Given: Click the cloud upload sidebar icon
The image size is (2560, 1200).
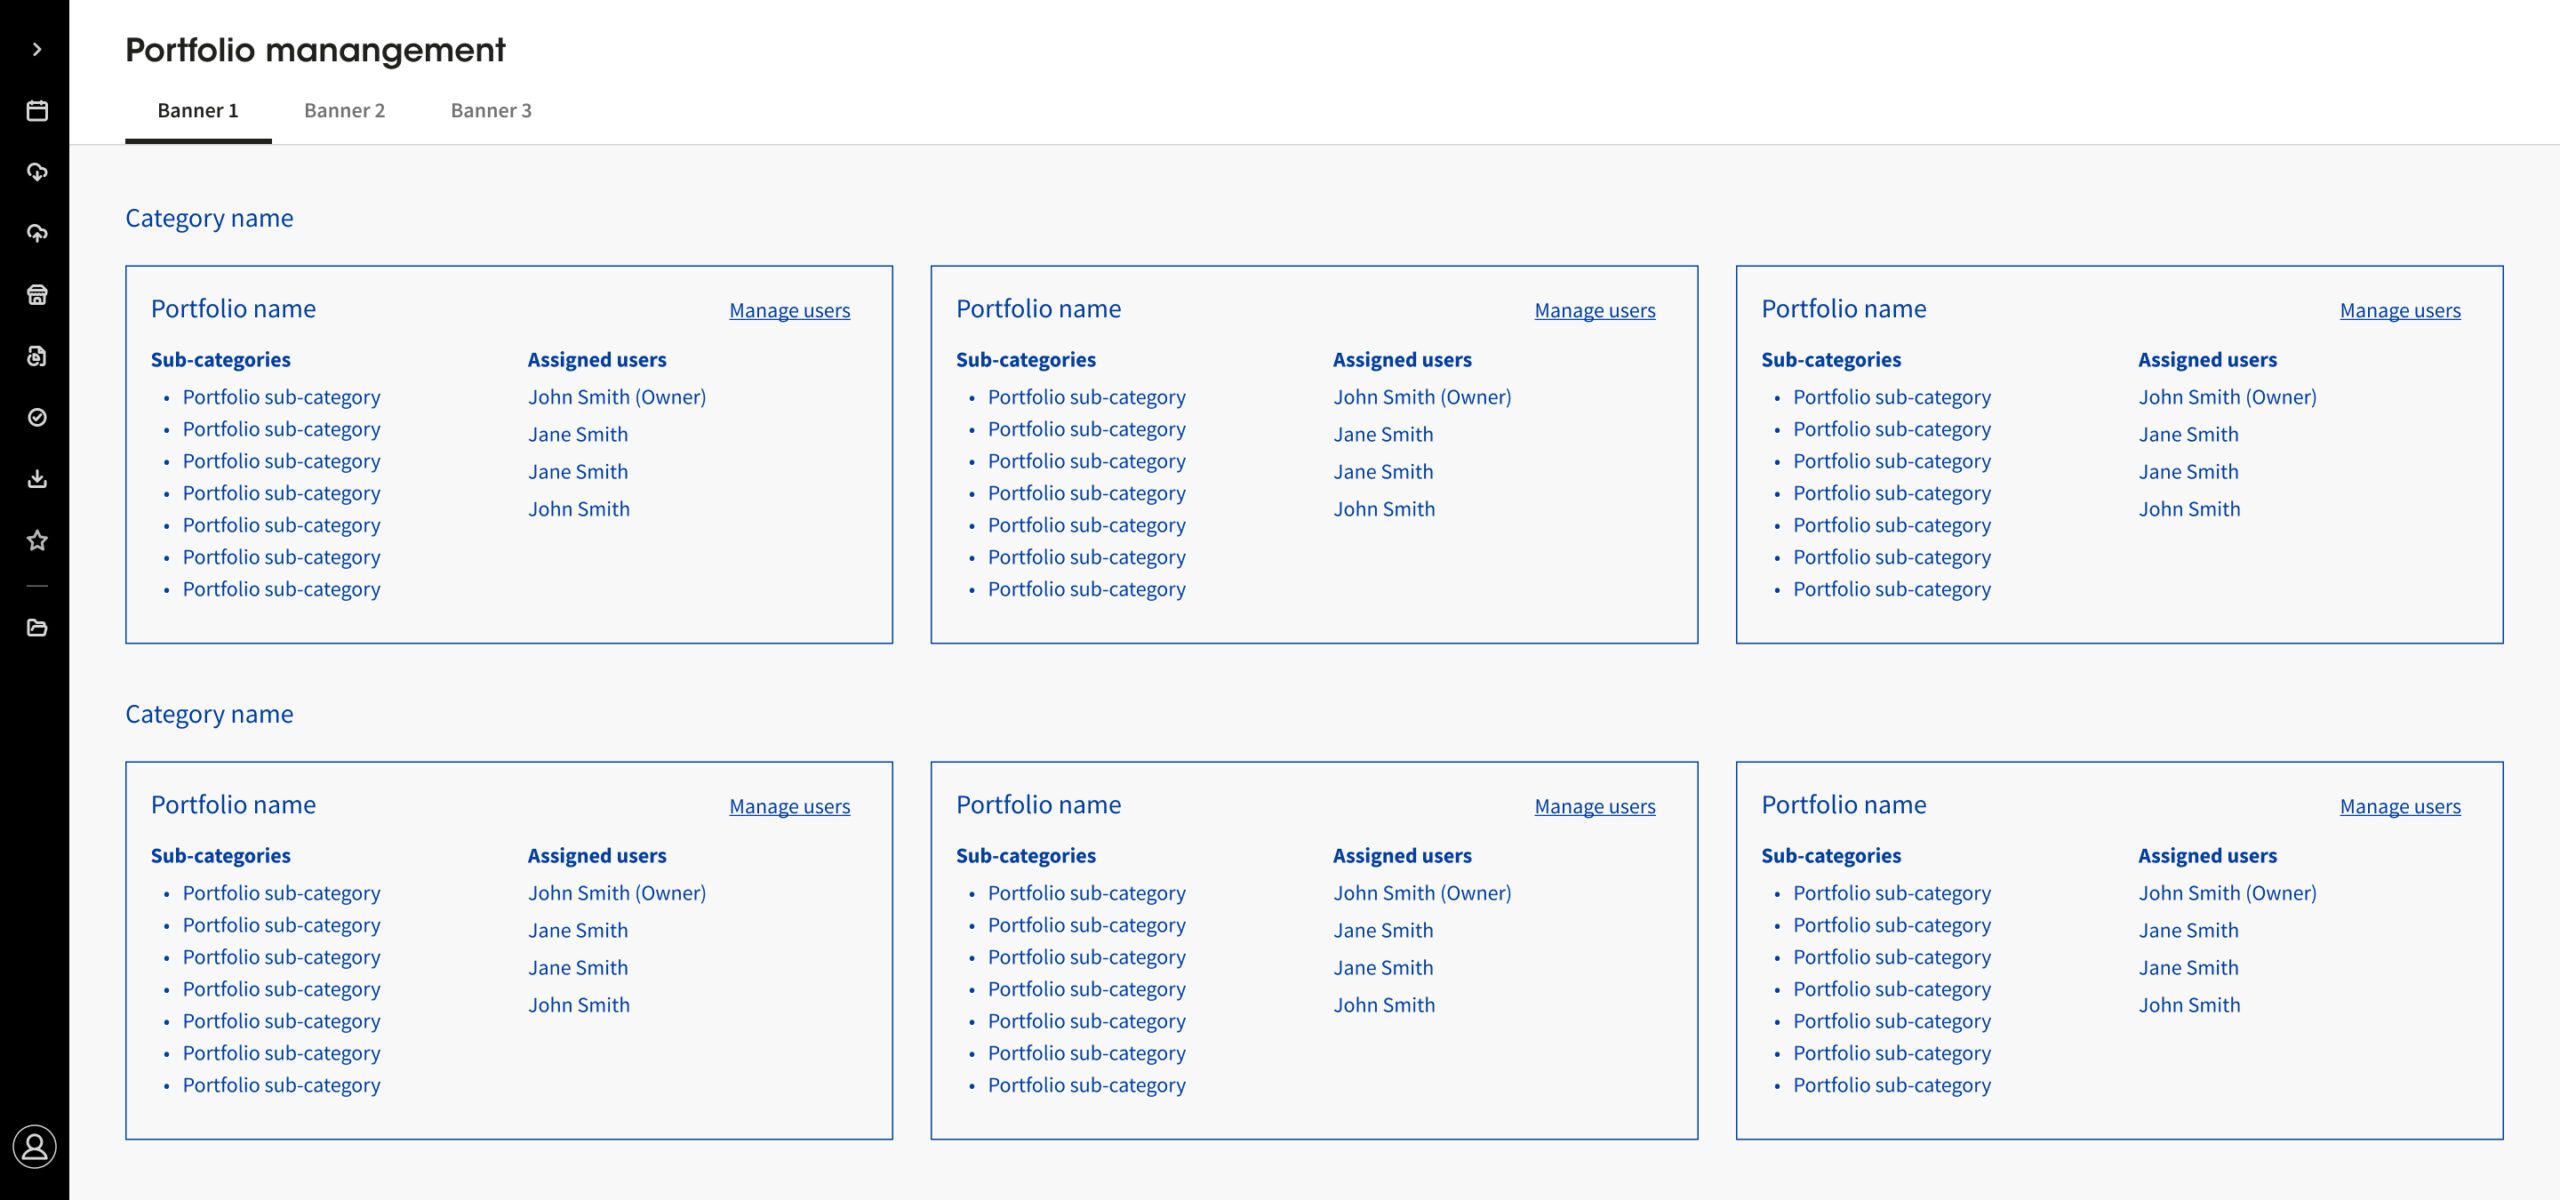Looking at the screenshot, I should (37, 233).
